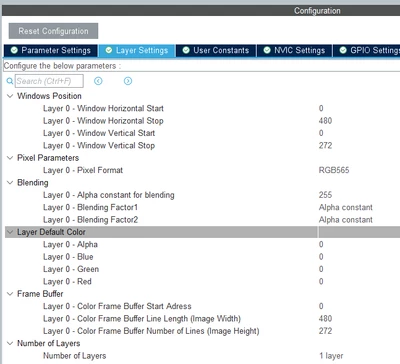Switch to the GPIO Settings tab

pyautogui.click(x=367, y=50)
